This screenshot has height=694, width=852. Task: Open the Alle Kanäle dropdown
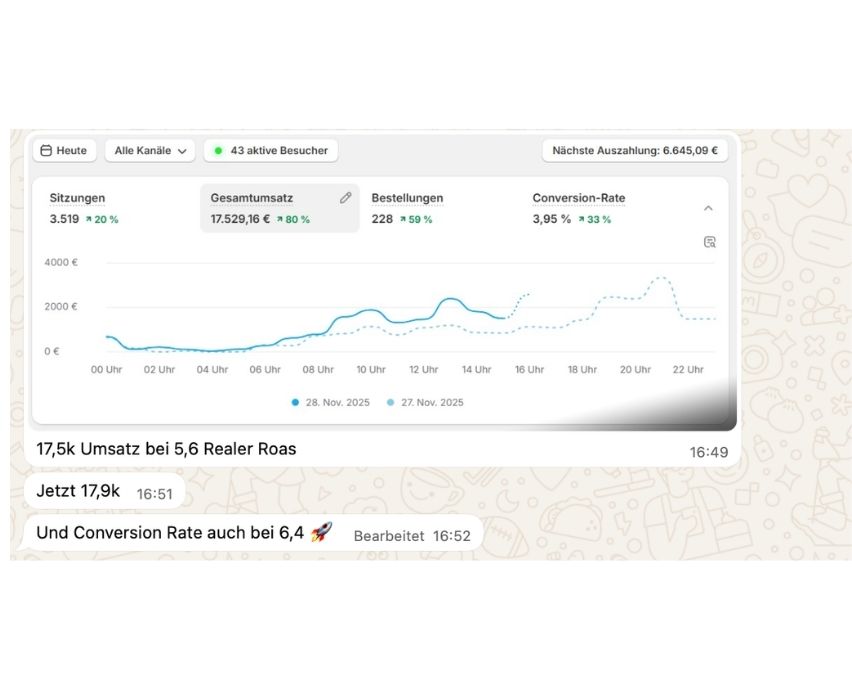tap(150, 151)
